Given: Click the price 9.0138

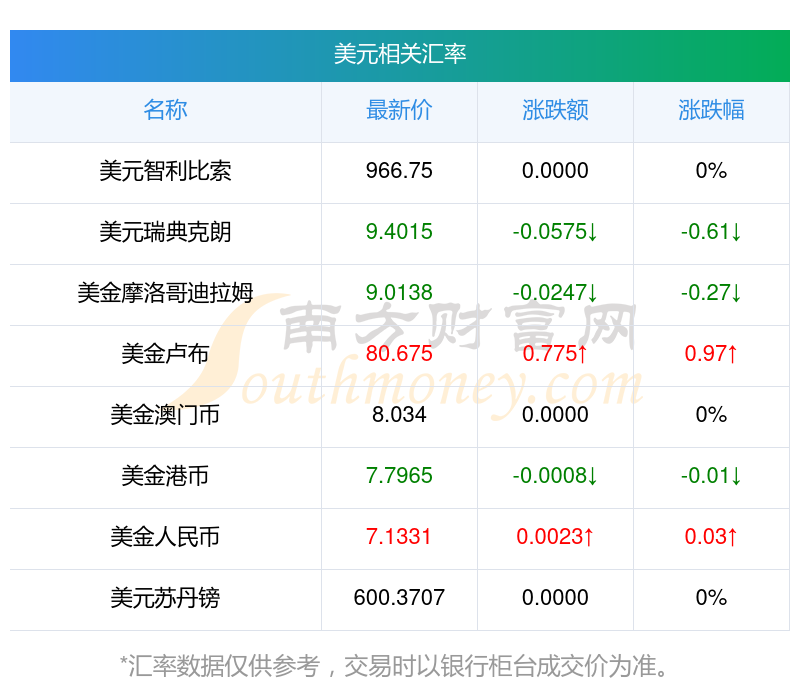Looking at the screenshot, I should pos(399,293).
